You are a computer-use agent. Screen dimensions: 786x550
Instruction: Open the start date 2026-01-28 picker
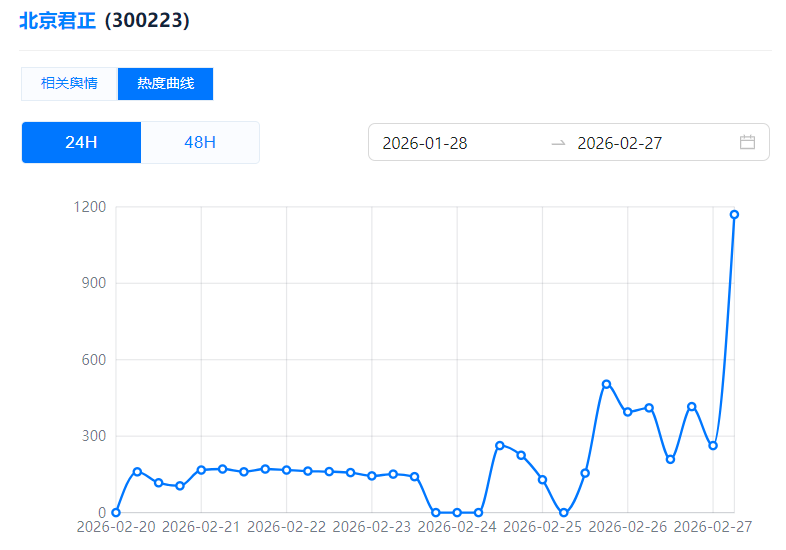tap(425, 143)
